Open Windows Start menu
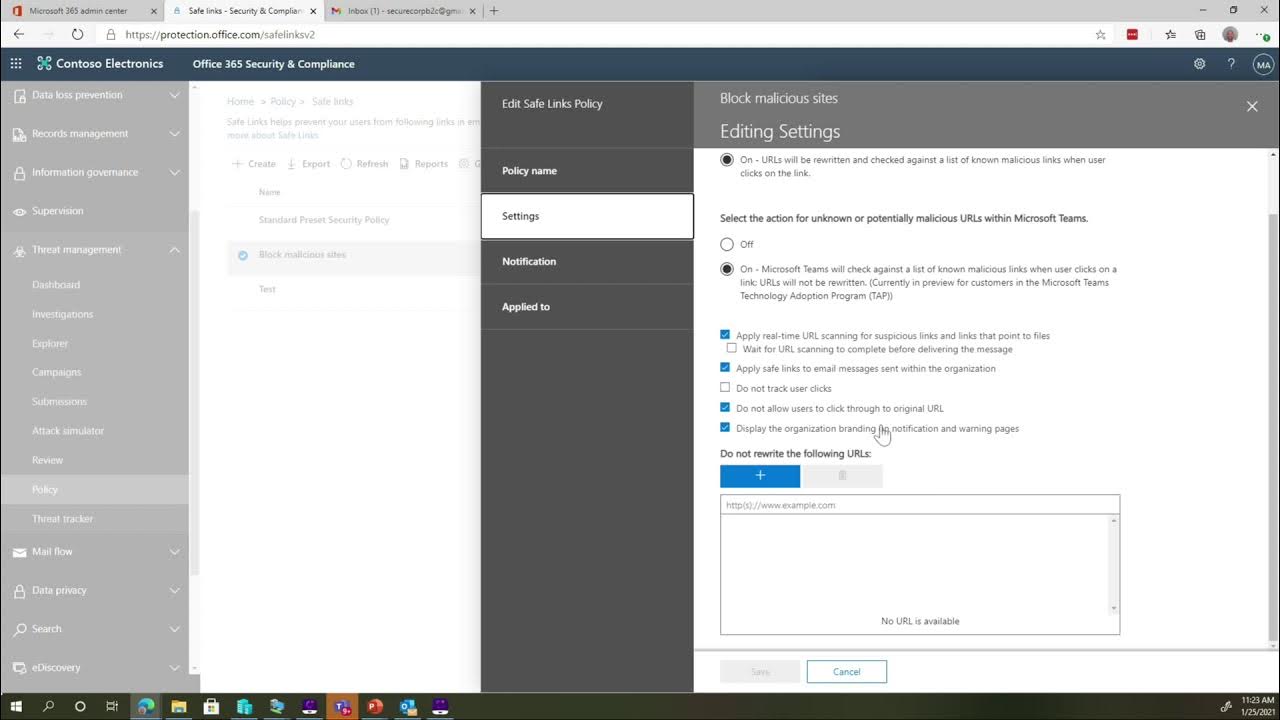Viewport: 1280px width, 720px height. pos(17,706)
